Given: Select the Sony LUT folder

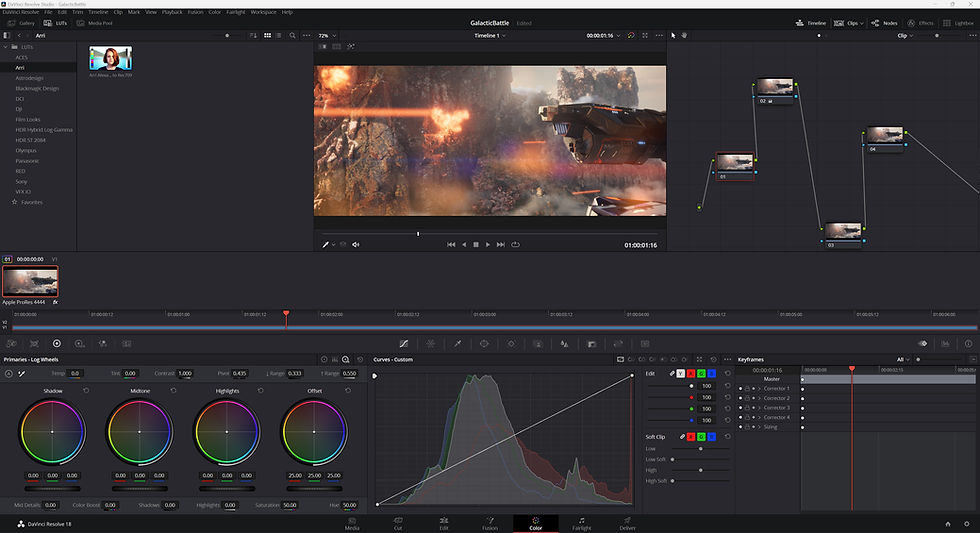Looking at the screenshot, I should coord(21,181).
